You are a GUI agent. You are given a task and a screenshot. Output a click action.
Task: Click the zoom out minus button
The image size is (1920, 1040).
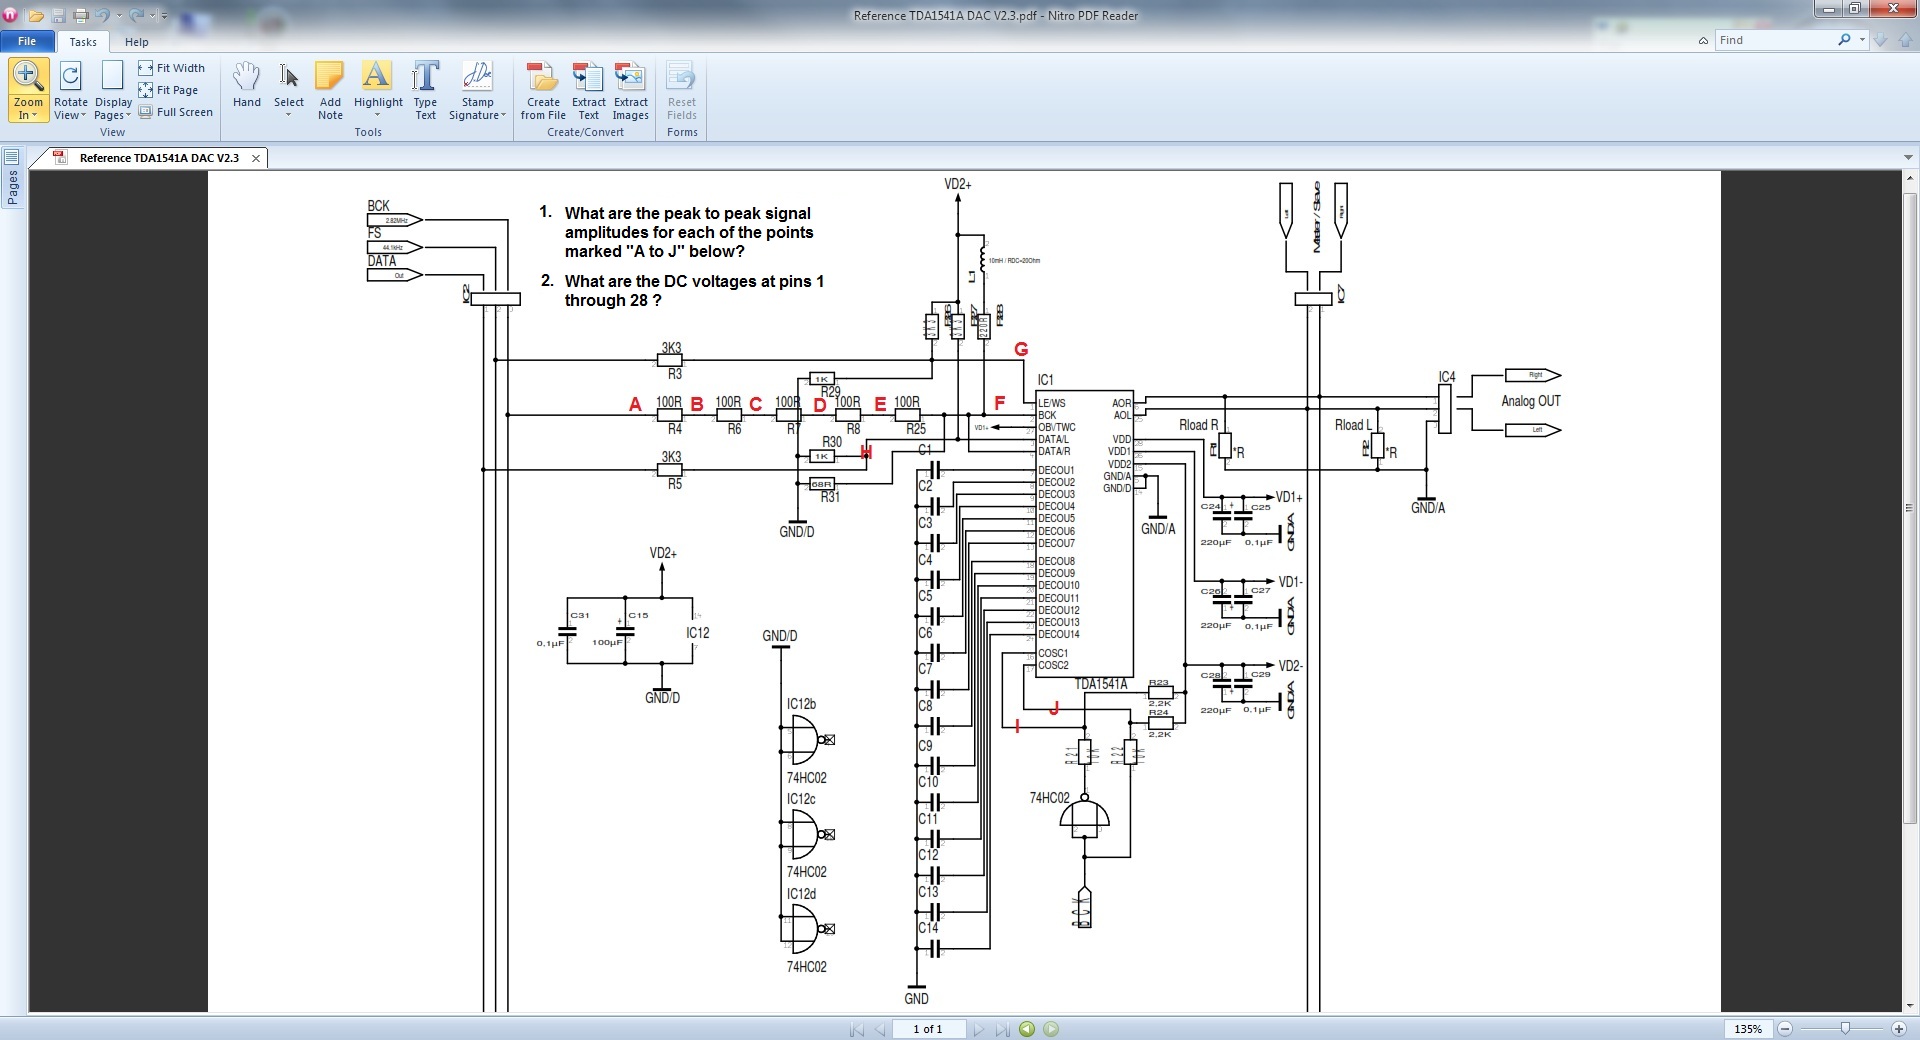tap(1785, 1029)
